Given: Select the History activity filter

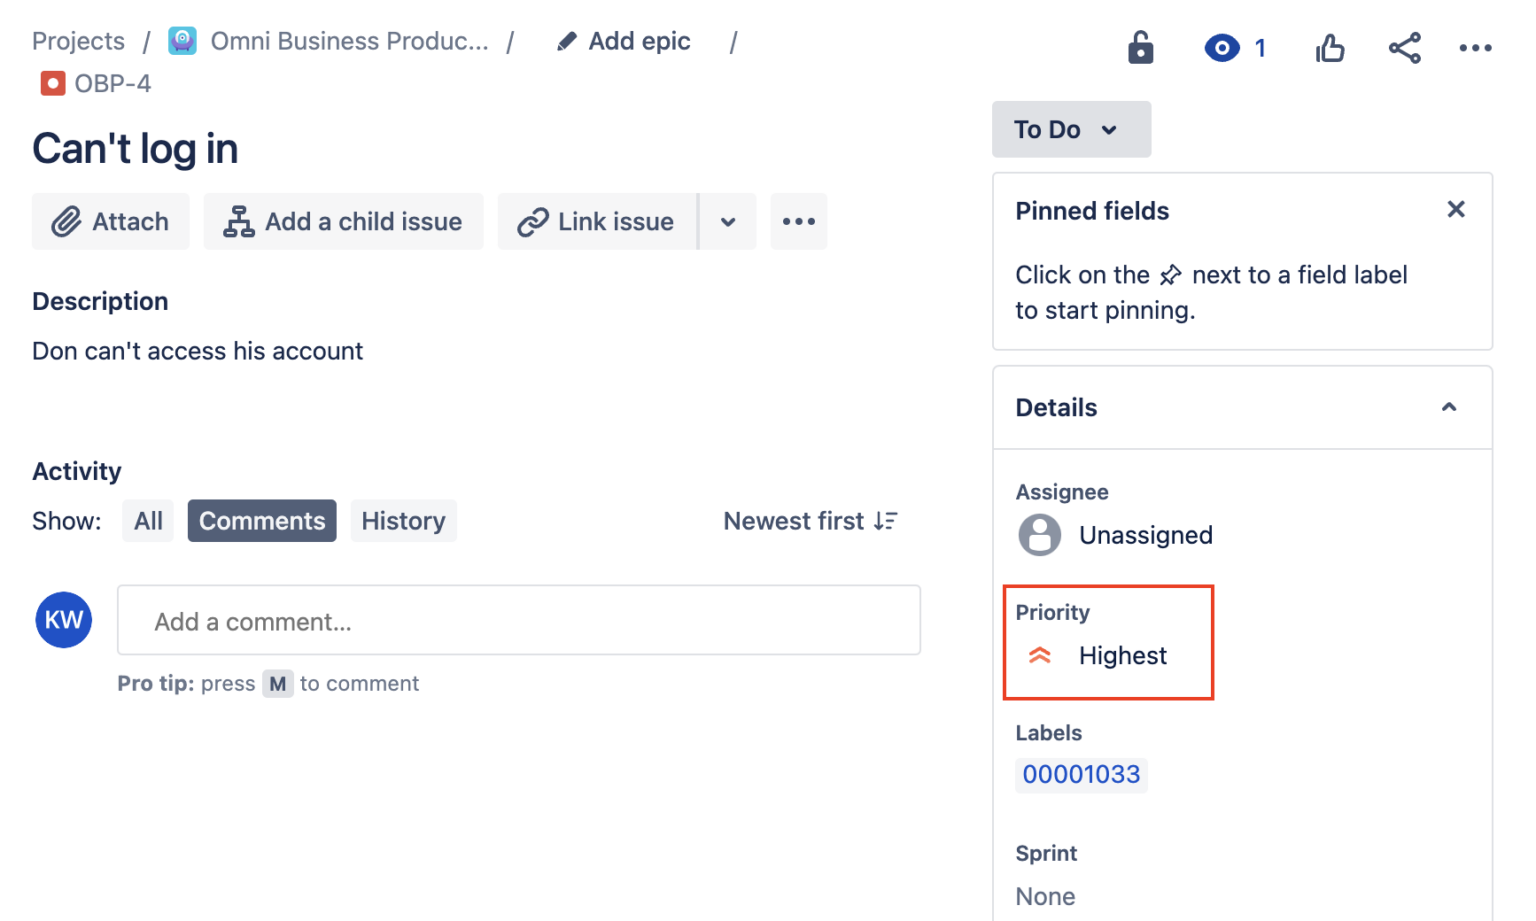Looking at the screenshot, I should point(403,520).
